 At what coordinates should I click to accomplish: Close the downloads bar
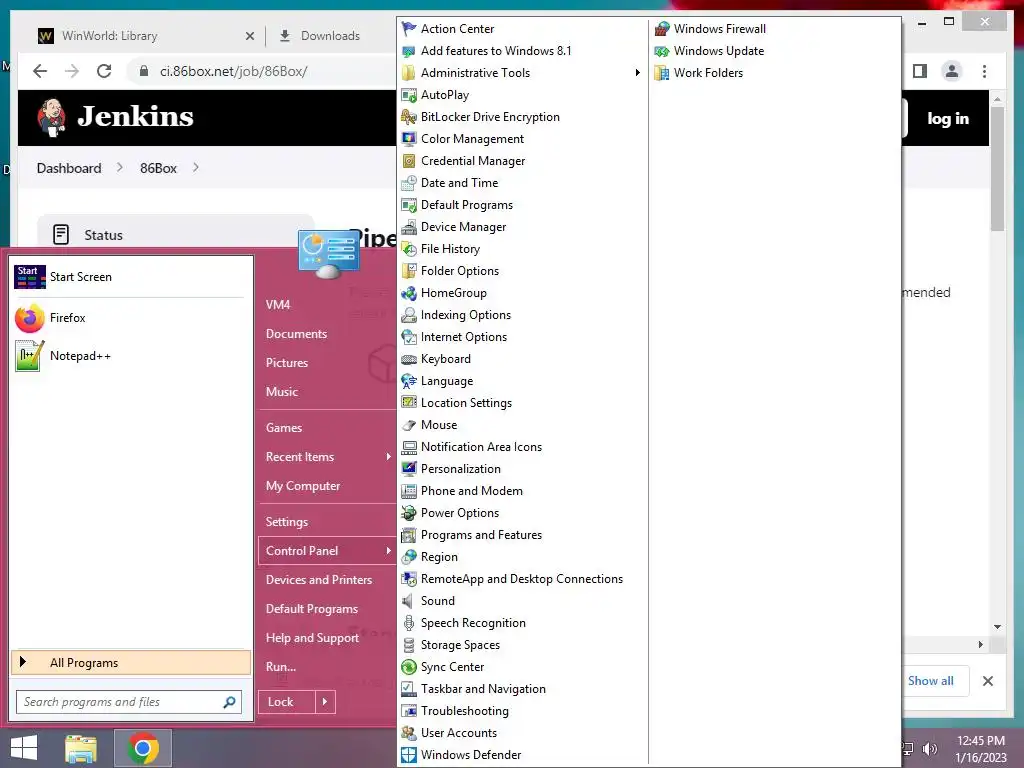coord(988,681)
